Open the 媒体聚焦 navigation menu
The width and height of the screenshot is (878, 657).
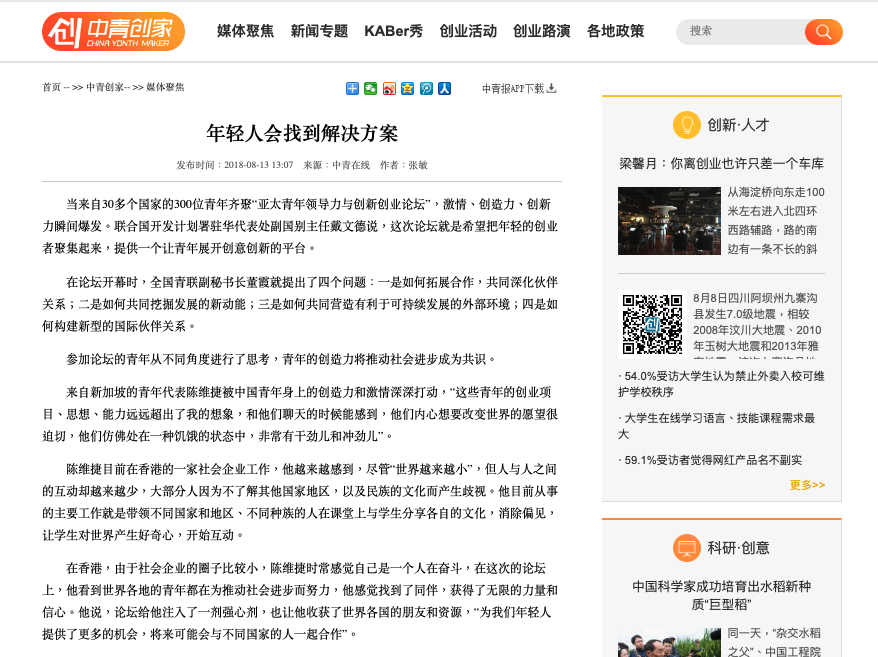245,31
